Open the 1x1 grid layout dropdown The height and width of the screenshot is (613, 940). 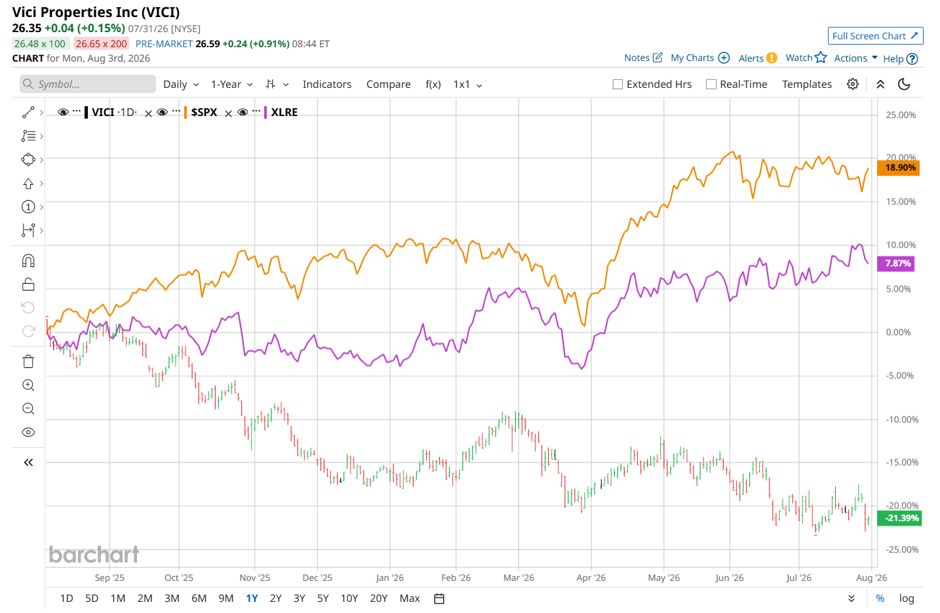pos(468,84)
